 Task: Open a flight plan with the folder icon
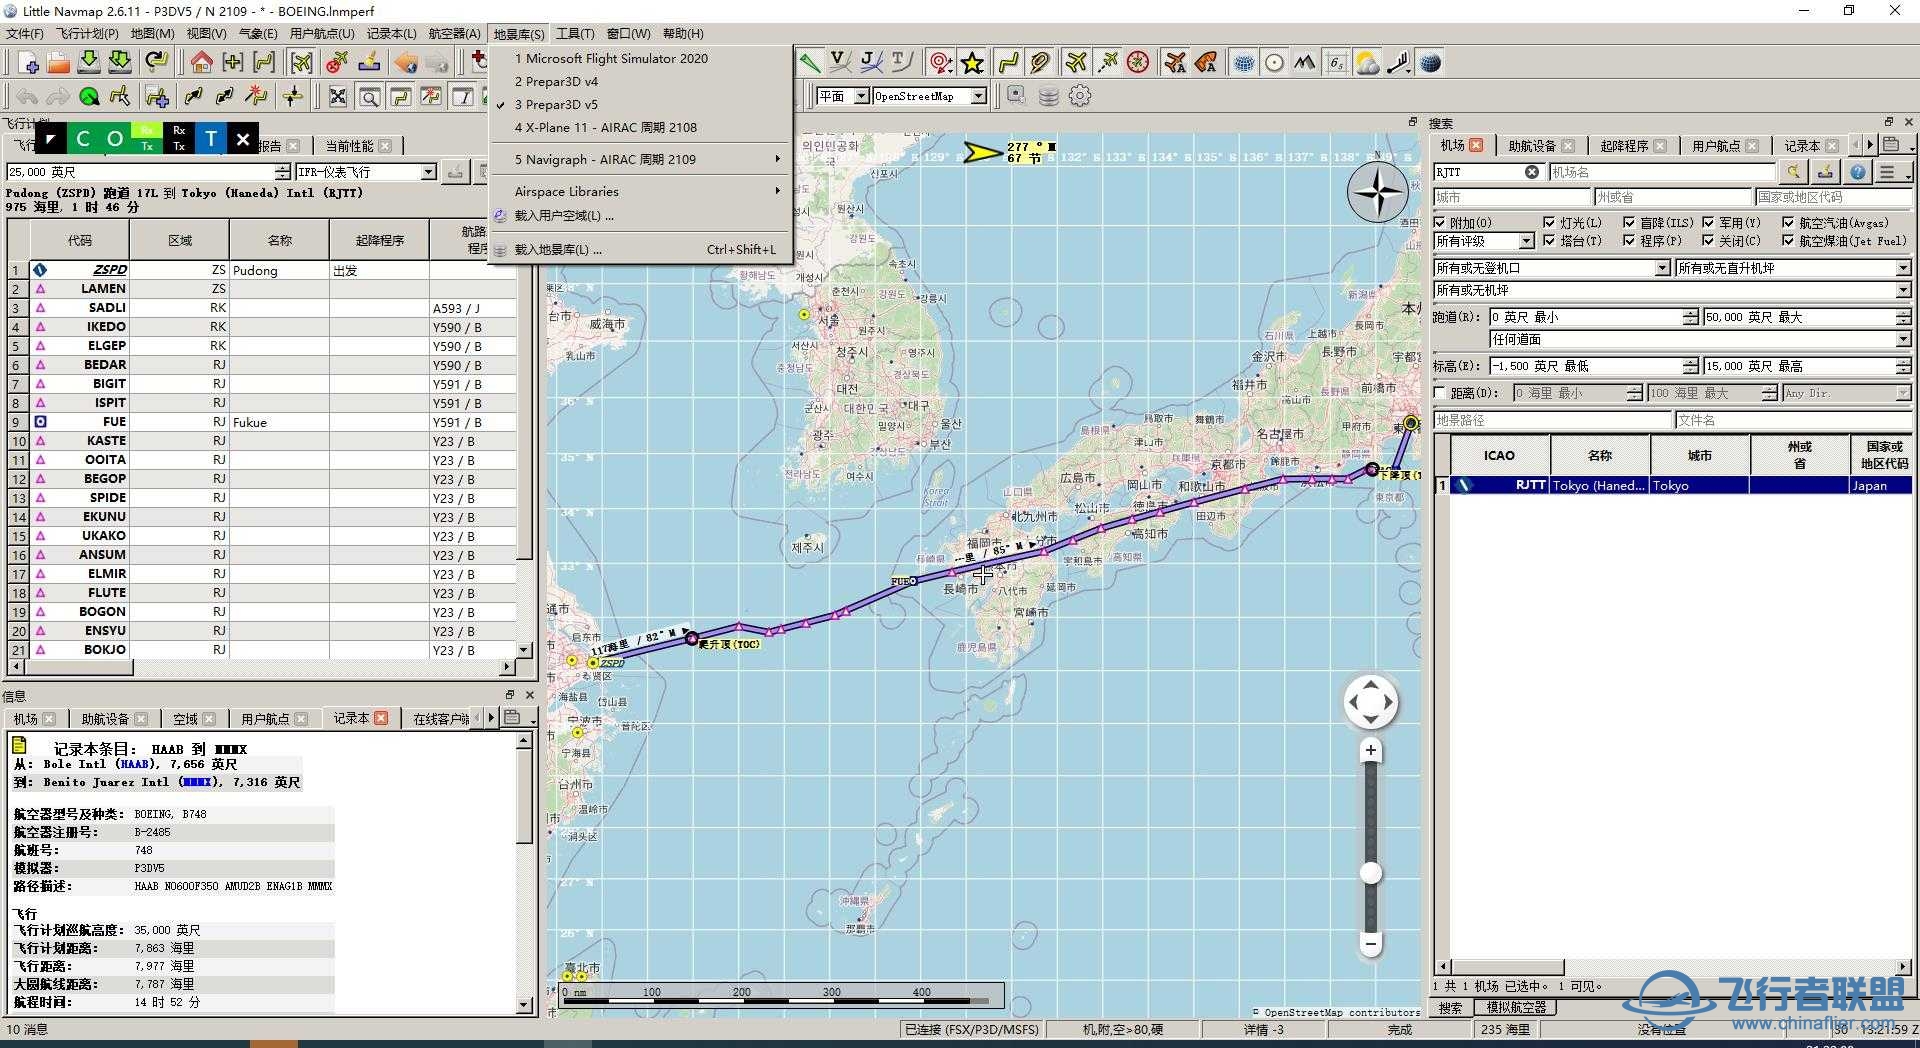(58, 63)
